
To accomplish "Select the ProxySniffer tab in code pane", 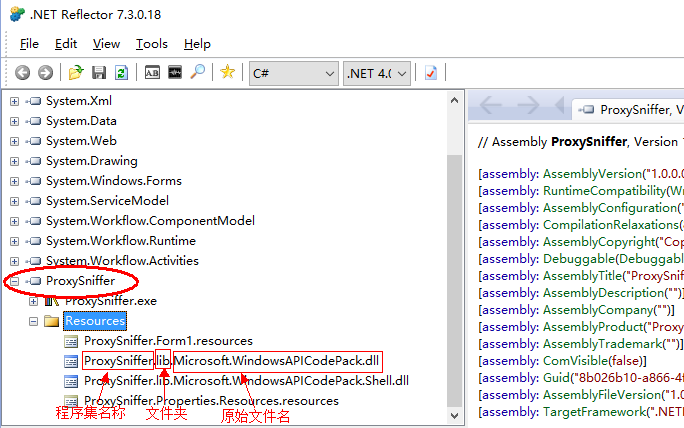I will (x=628, y=110).
